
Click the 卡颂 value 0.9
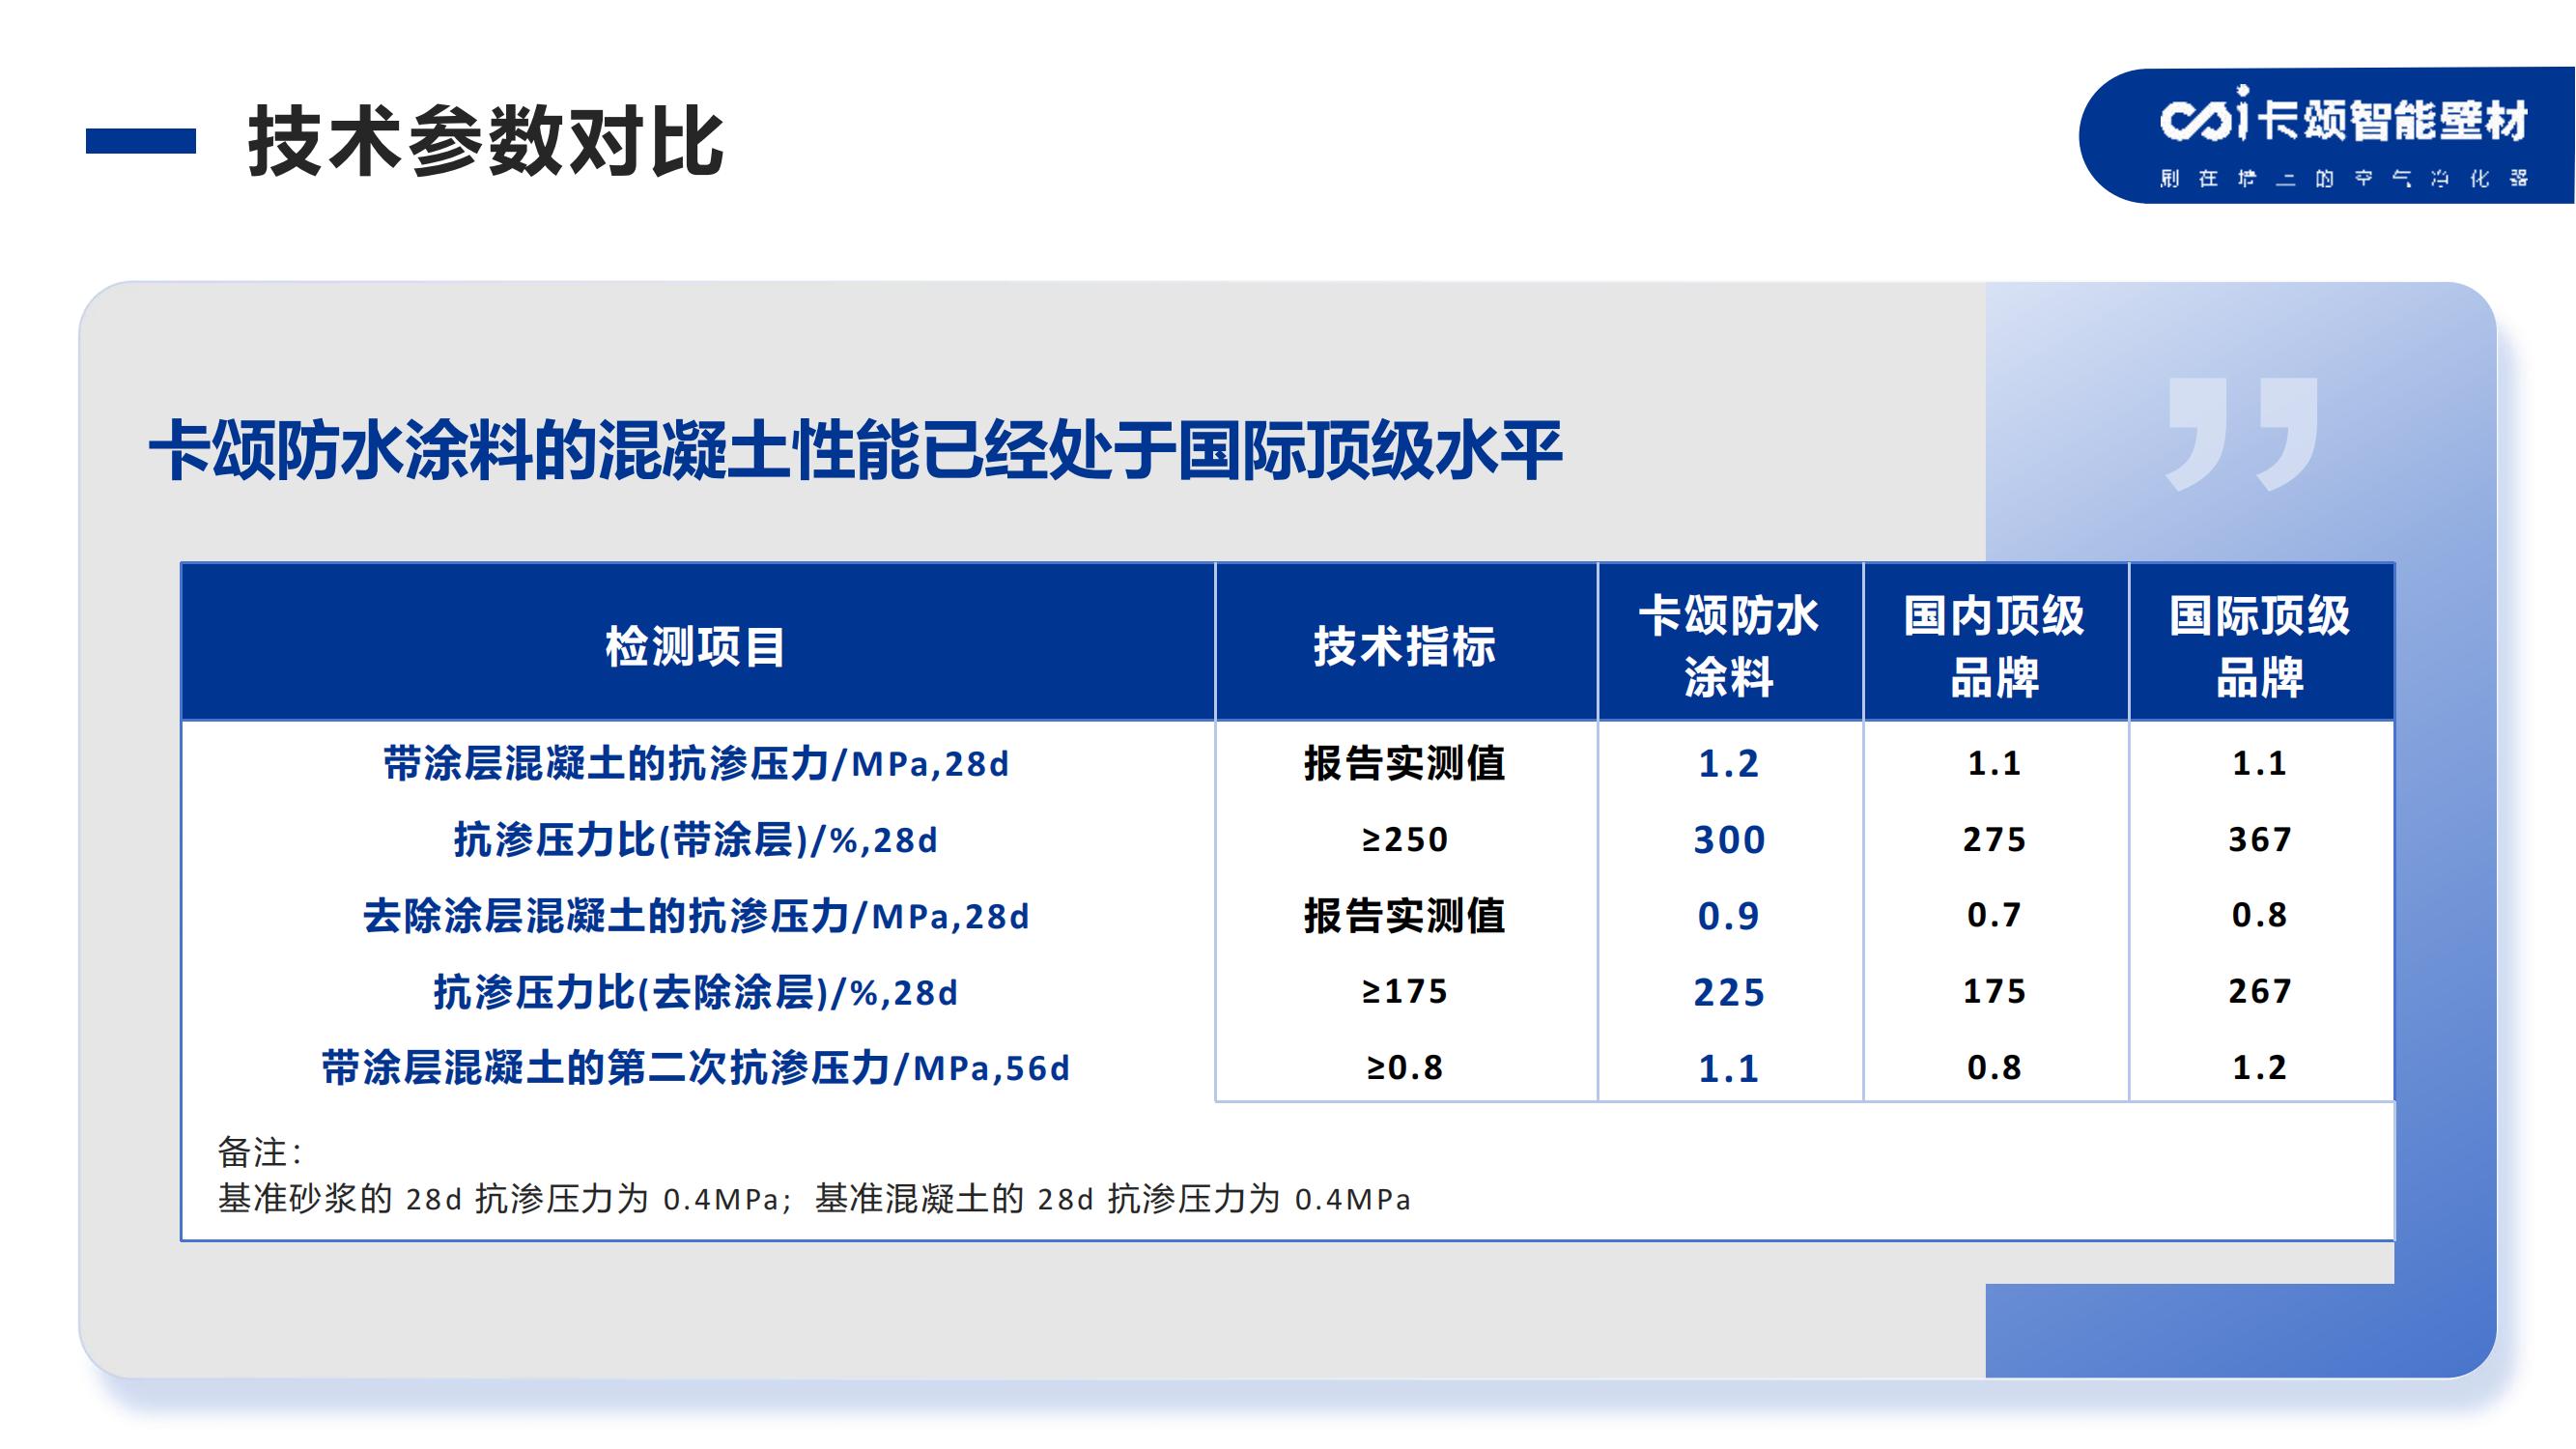(x=1729, y=916)
